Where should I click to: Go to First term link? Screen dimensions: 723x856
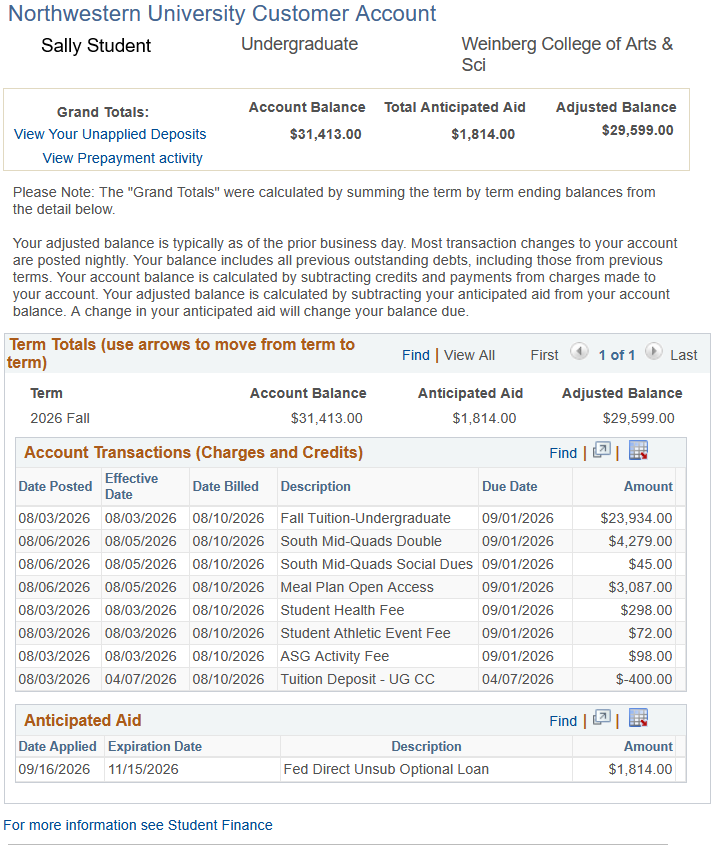pos(544,355)
